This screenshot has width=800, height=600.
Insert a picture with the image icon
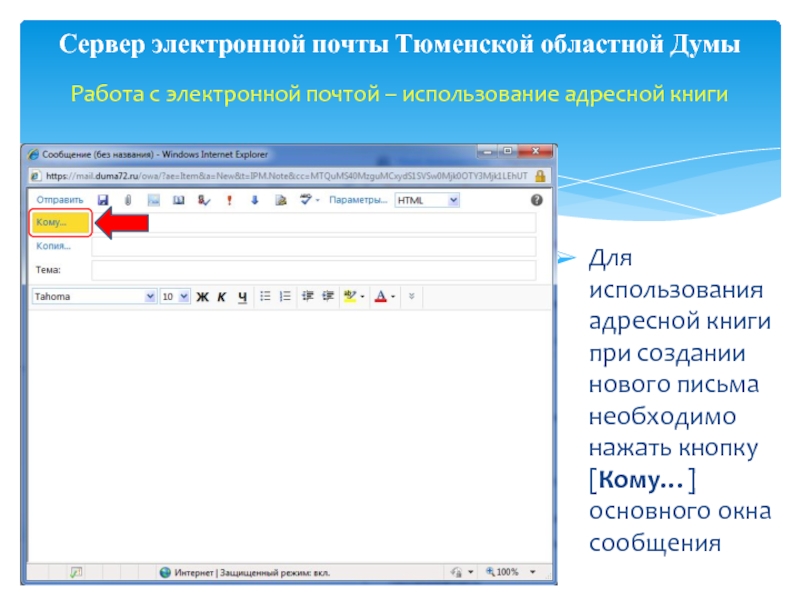[x=154, y=200]
